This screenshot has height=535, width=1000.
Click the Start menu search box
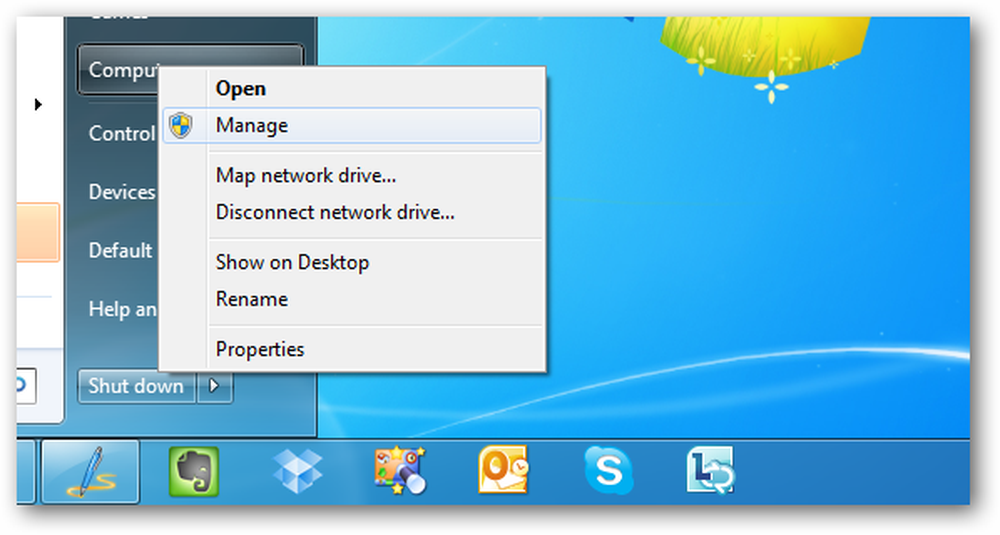(26, 386)
